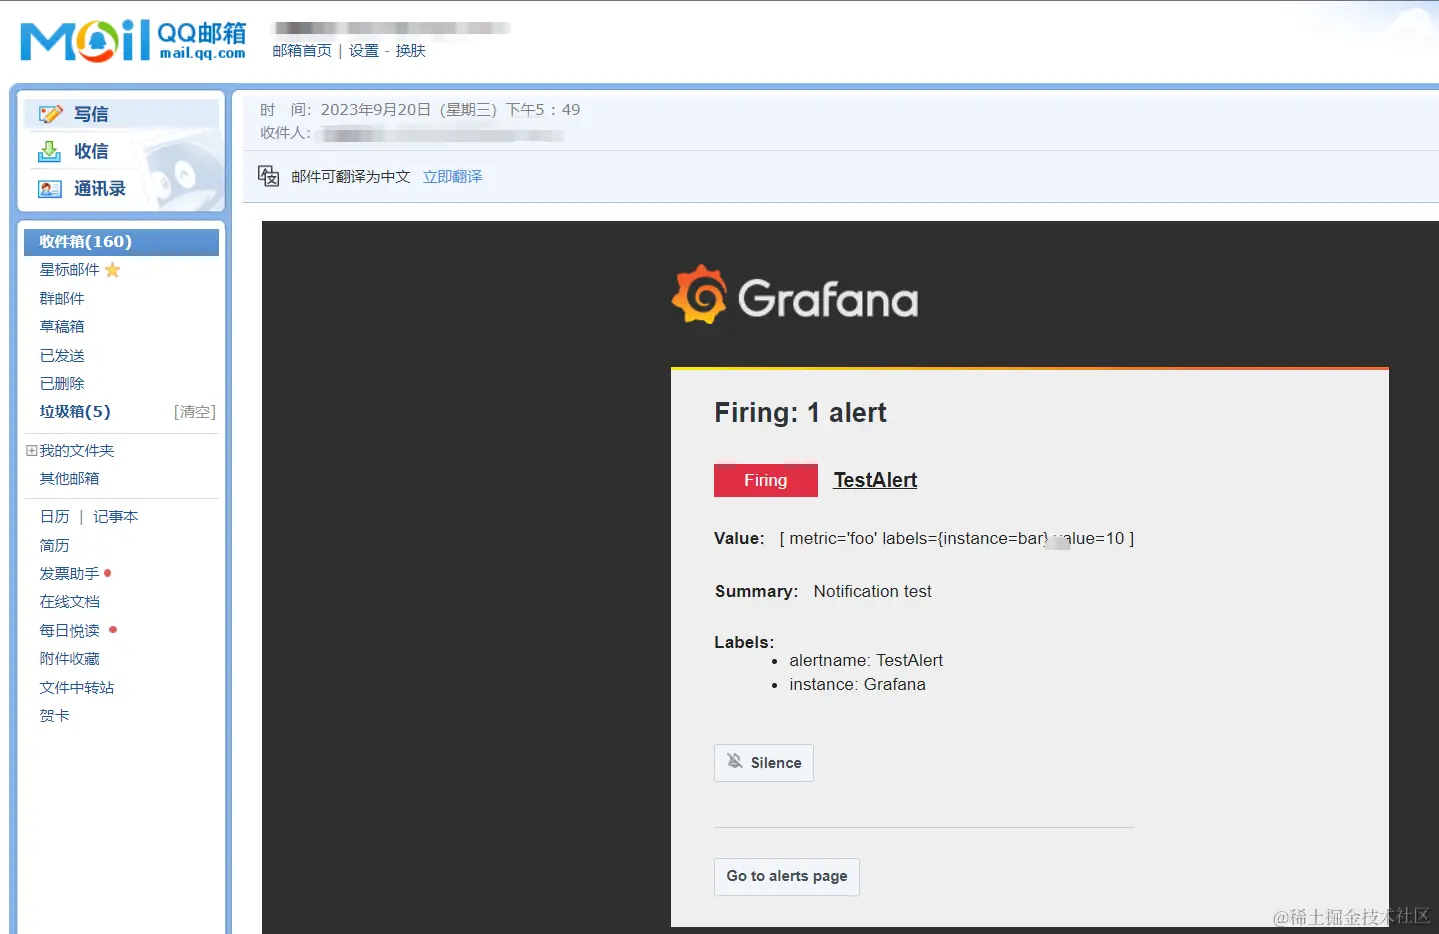1439x934 pixels.
Task: Open the 通讯录 address book
Action: click(x=99, y=188)
